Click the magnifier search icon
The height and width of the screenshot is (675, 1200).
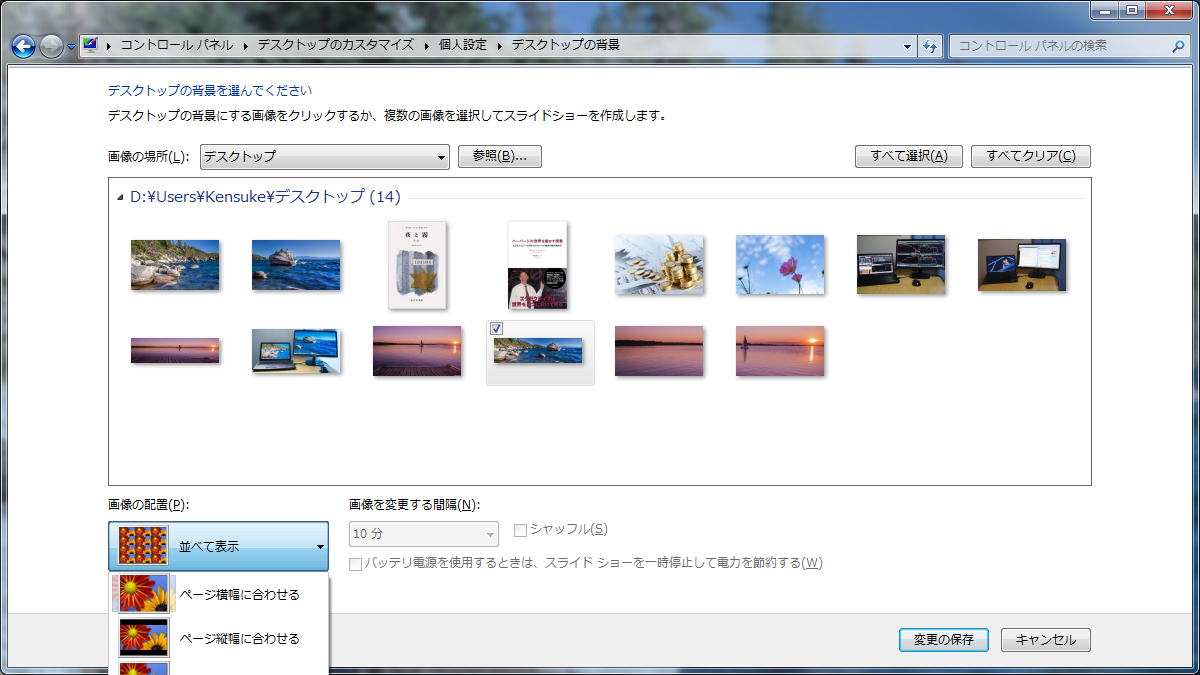coord(1178,46)
